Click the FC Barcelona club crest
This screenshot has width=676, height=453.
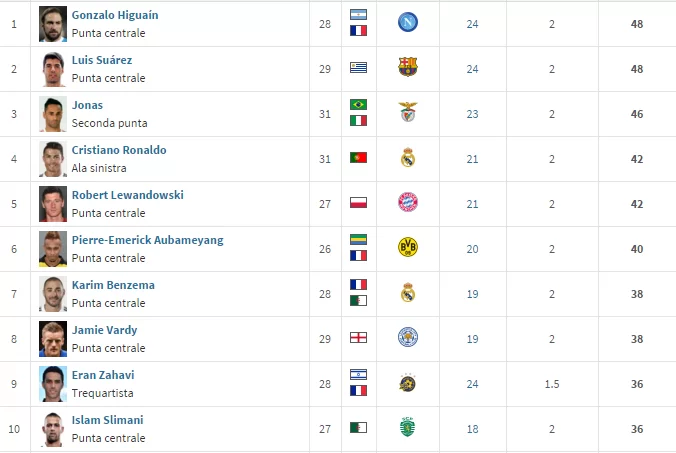pos(407,68)
